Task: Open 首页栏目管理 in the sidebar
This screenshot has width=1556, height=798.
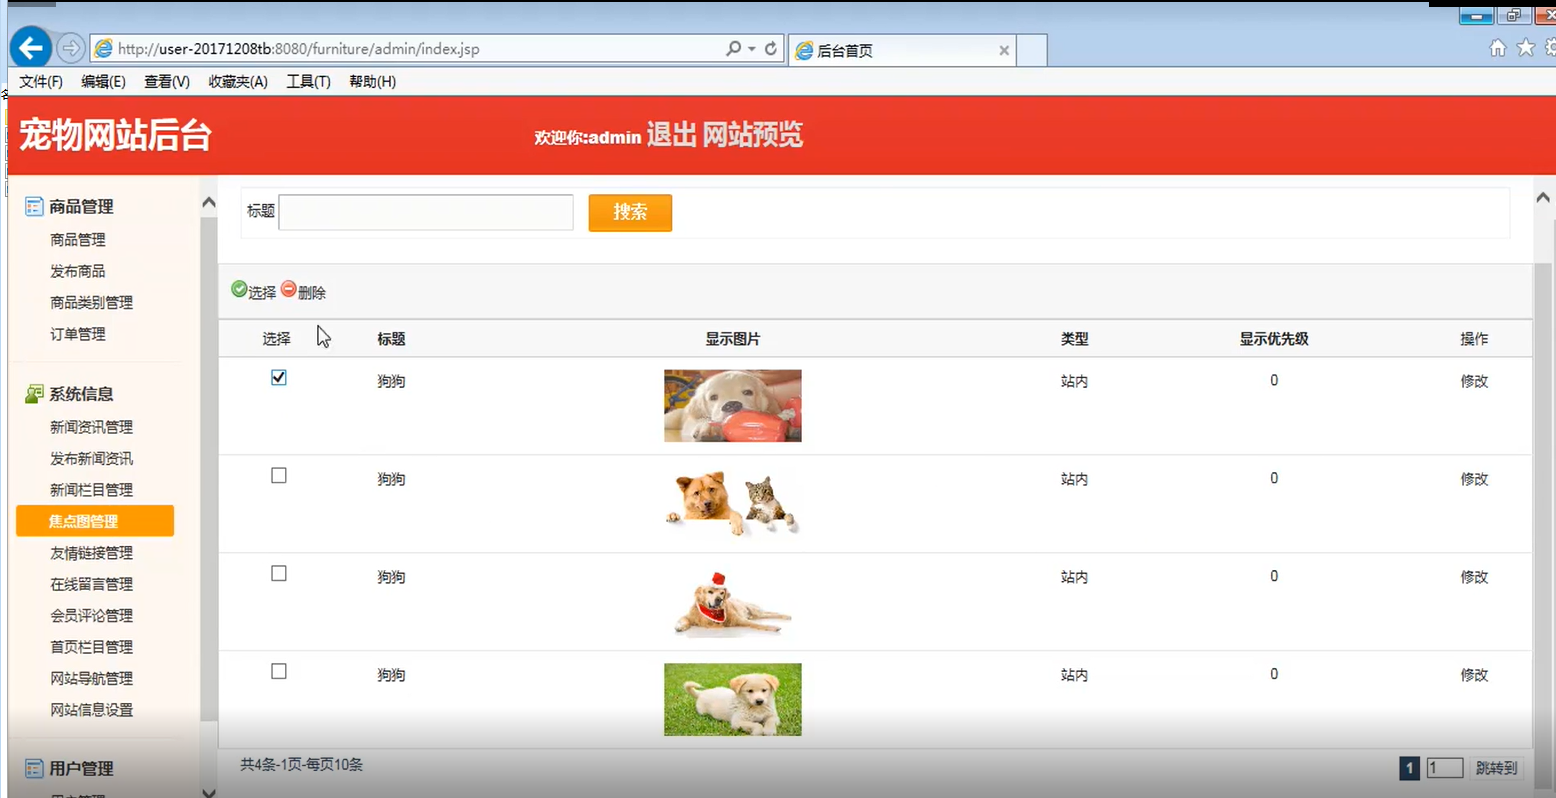Action: pos(92,647)
